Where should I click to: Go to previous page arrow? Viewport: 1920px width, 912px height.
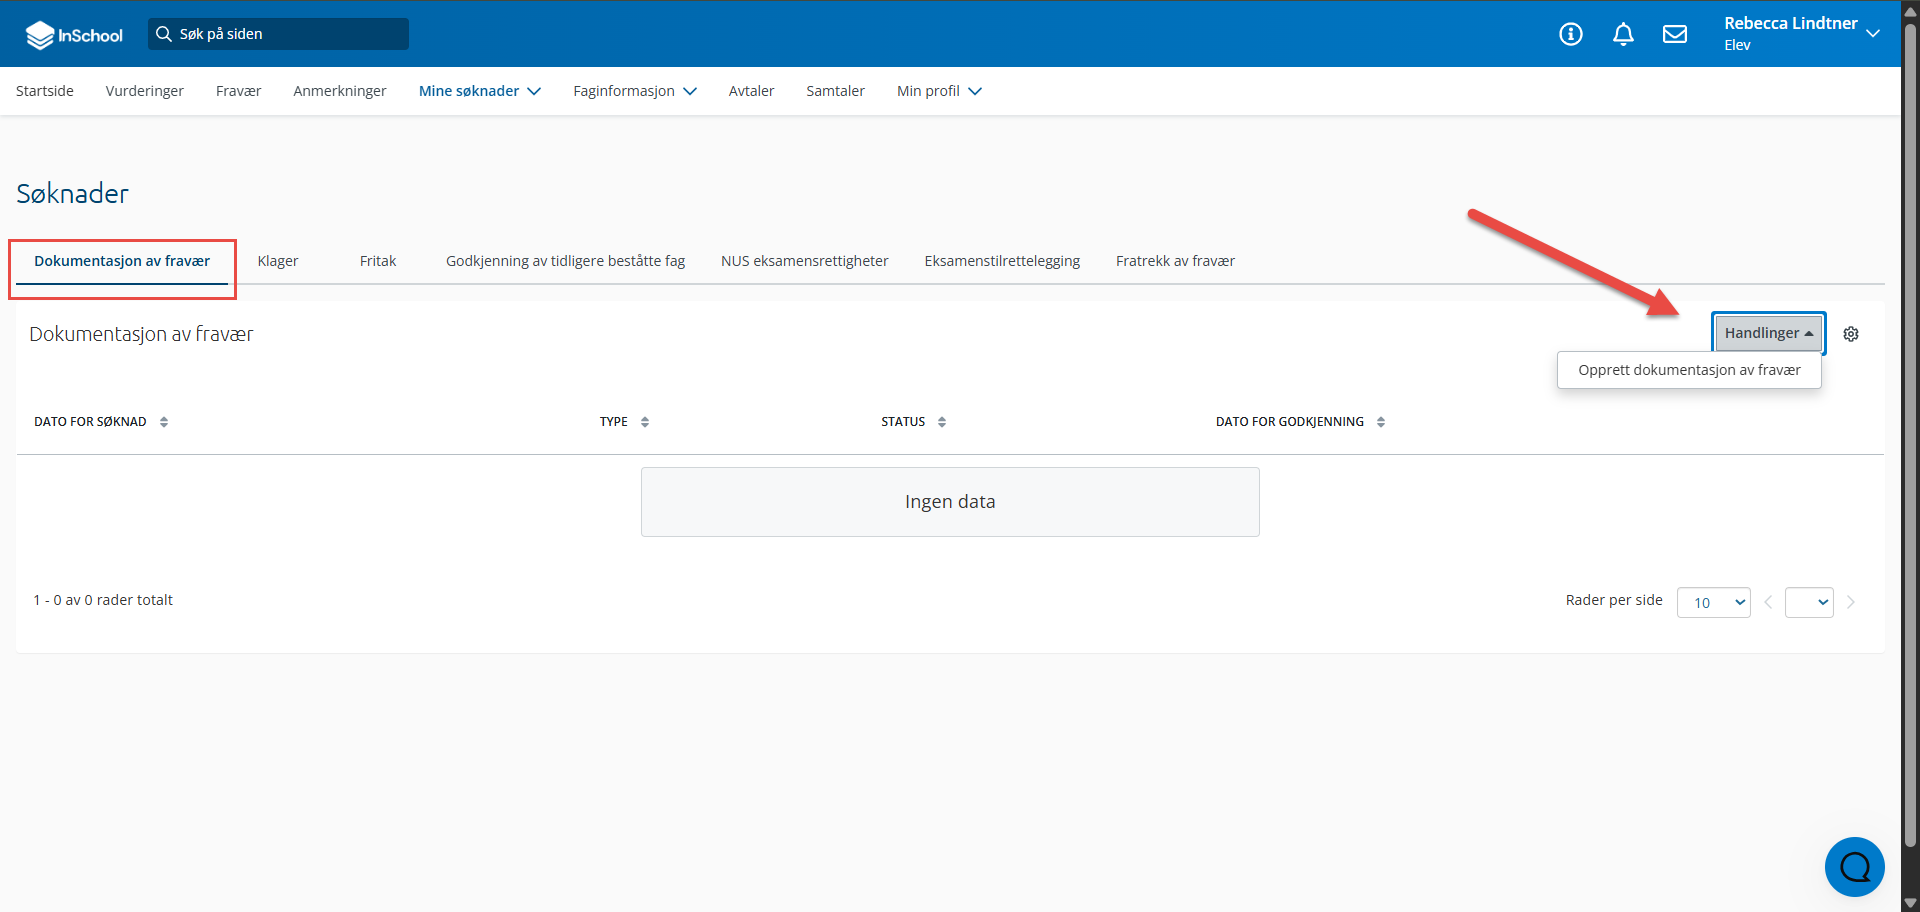tap(1768, 602)
